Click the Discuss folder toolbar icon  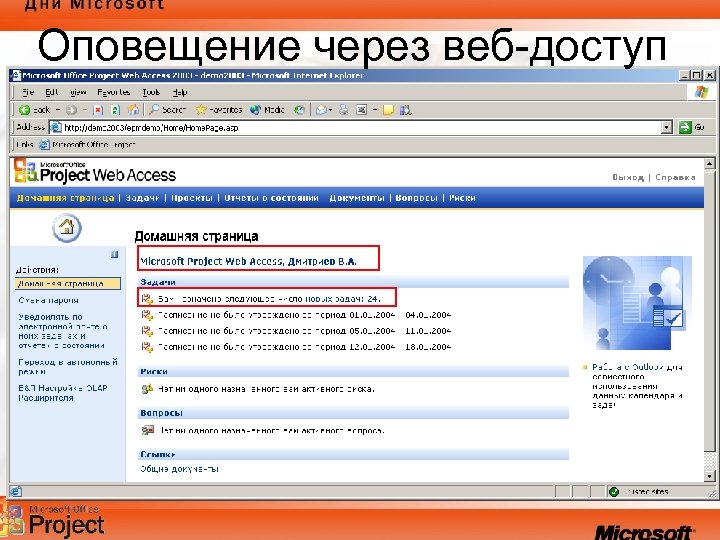point(388,110)
